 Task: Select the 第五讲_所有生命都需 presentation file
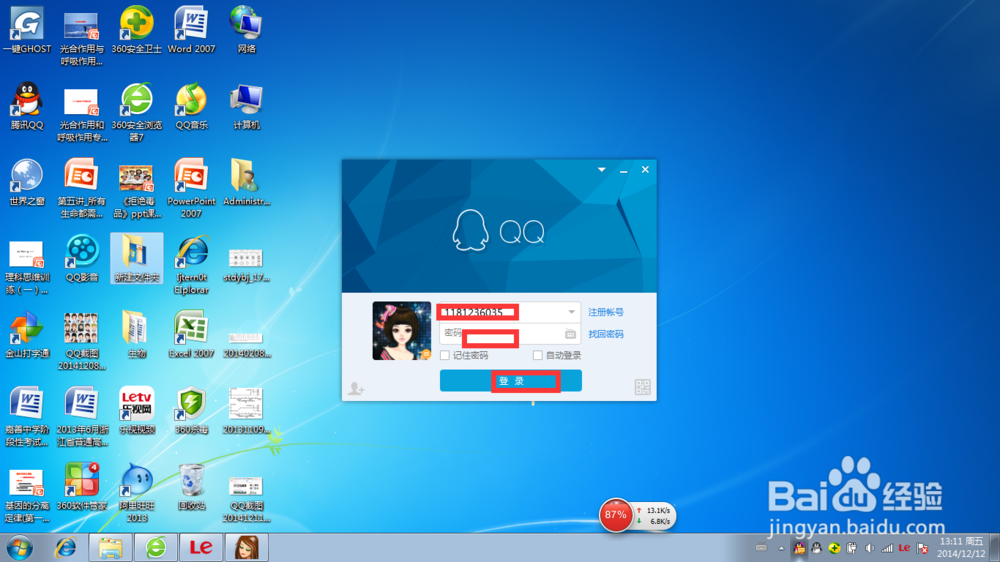tap(82, 188)
